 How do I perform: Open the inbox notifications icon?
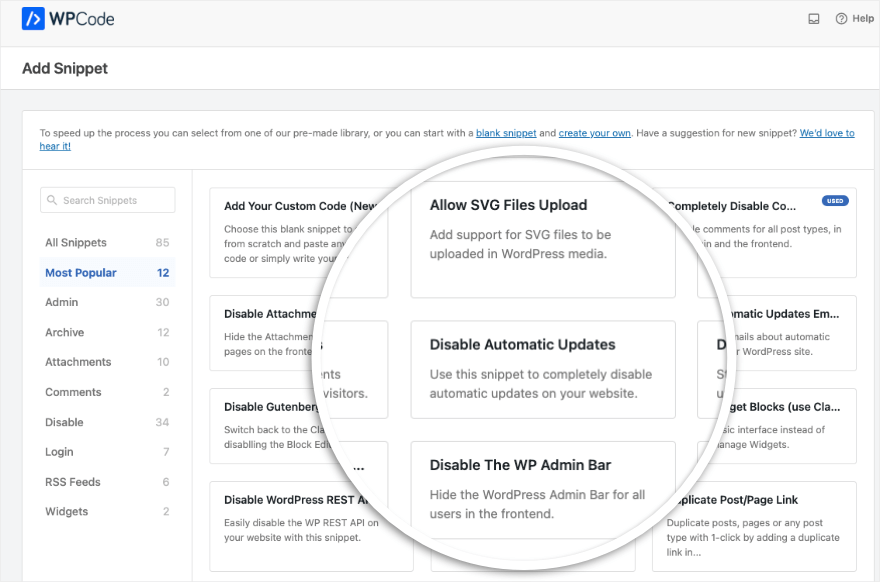[x=814, y=19]
